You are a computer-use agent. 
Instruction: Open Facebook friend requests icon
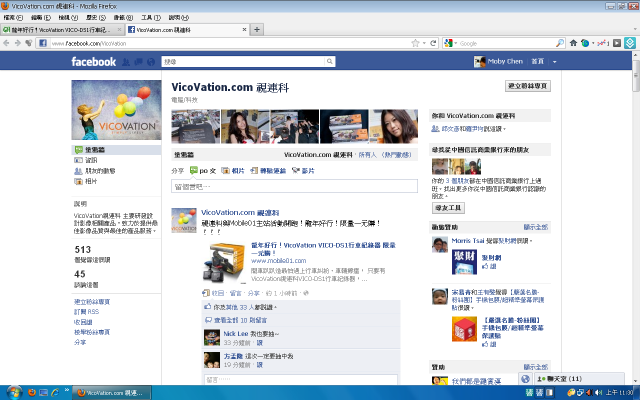(x=126, y=62)
